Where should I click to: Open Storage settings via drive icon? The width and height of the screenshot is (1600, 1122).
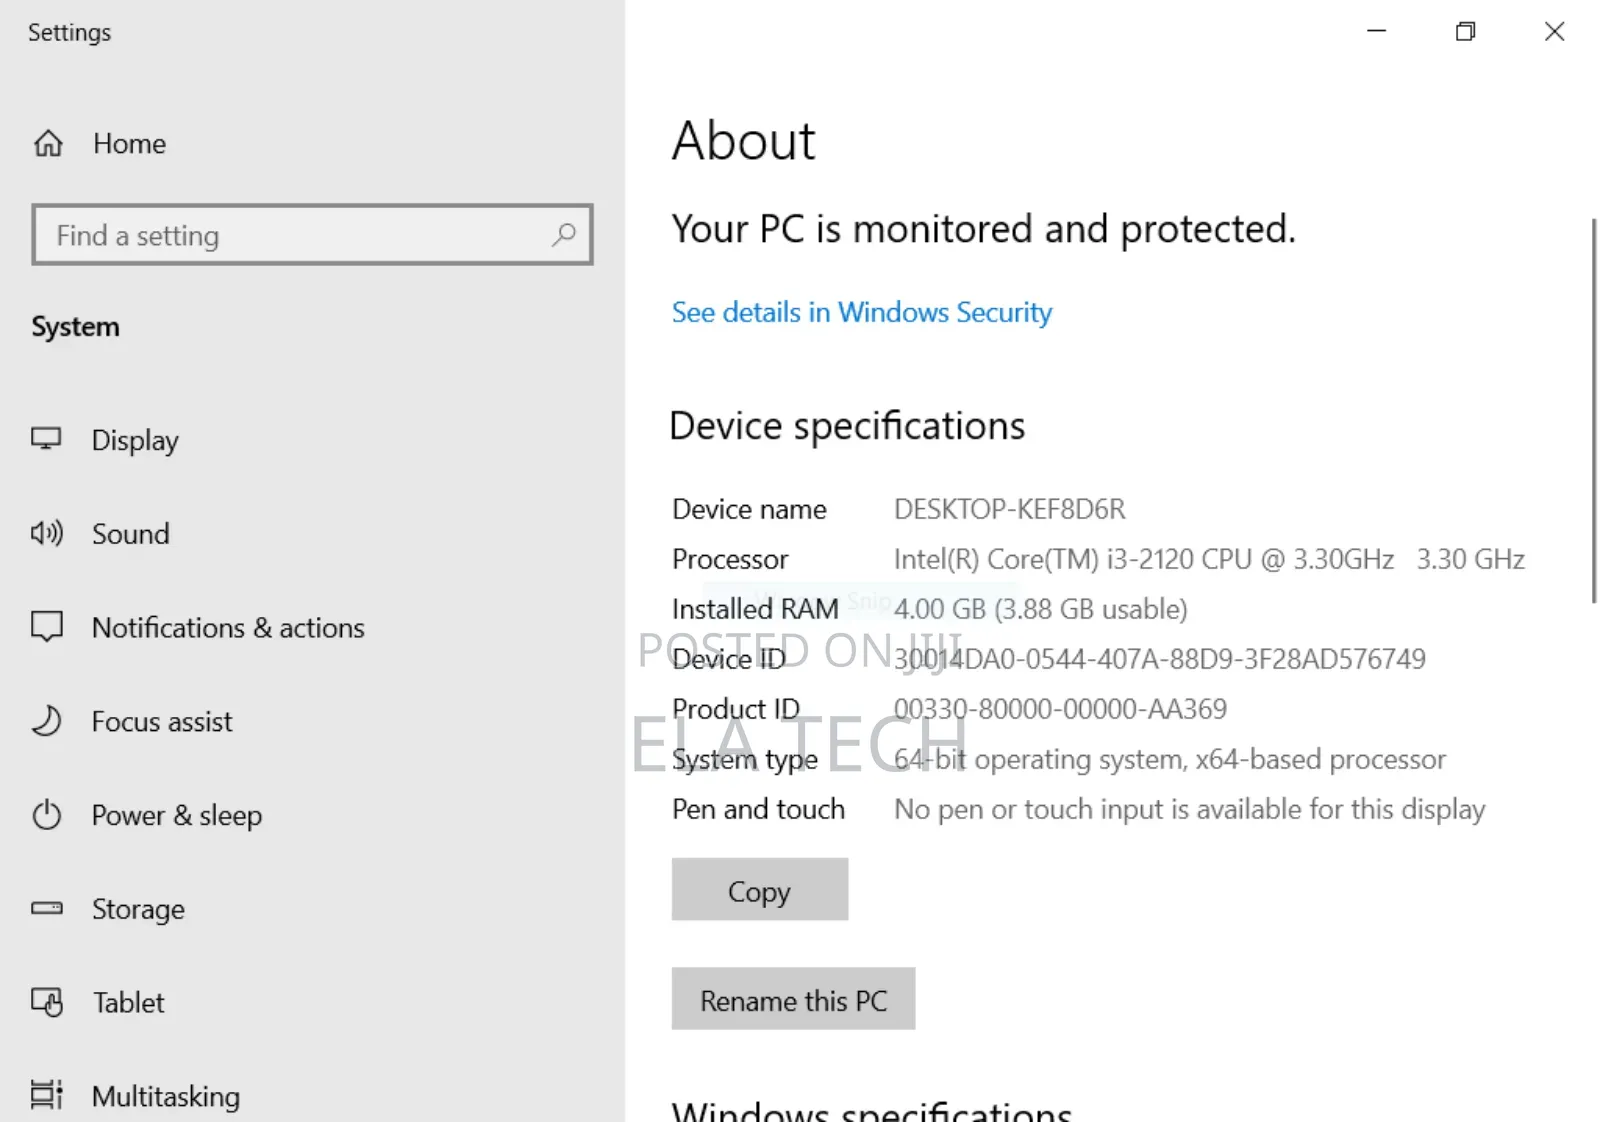coord(46,908)
